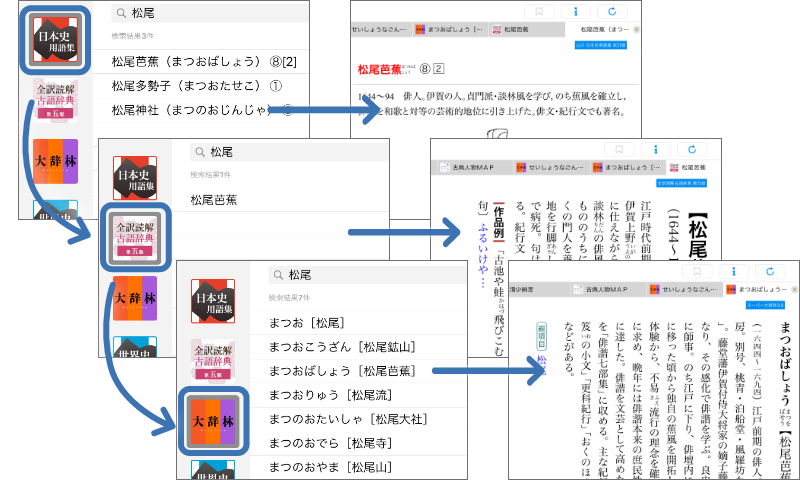Select 大辞林 icon in the 3-result search panel
The height and width of the screenshot is (480, 800).
[55, 161]
